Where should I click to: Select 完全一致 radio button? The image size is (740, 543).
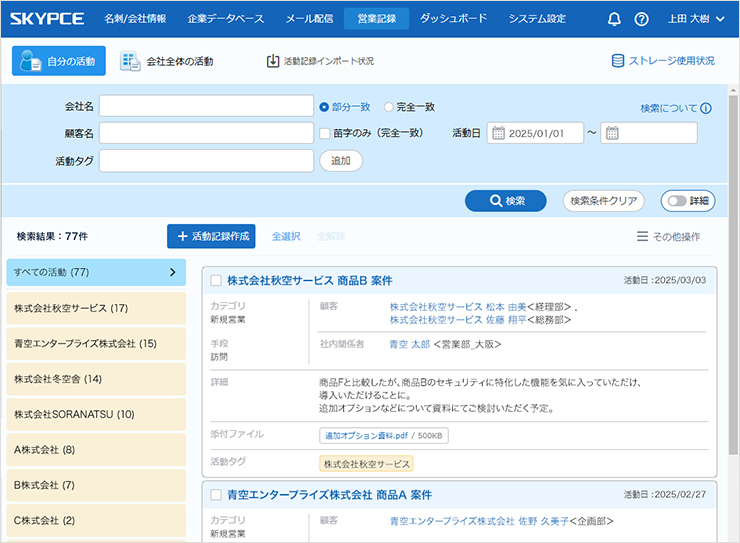point(388,107)
